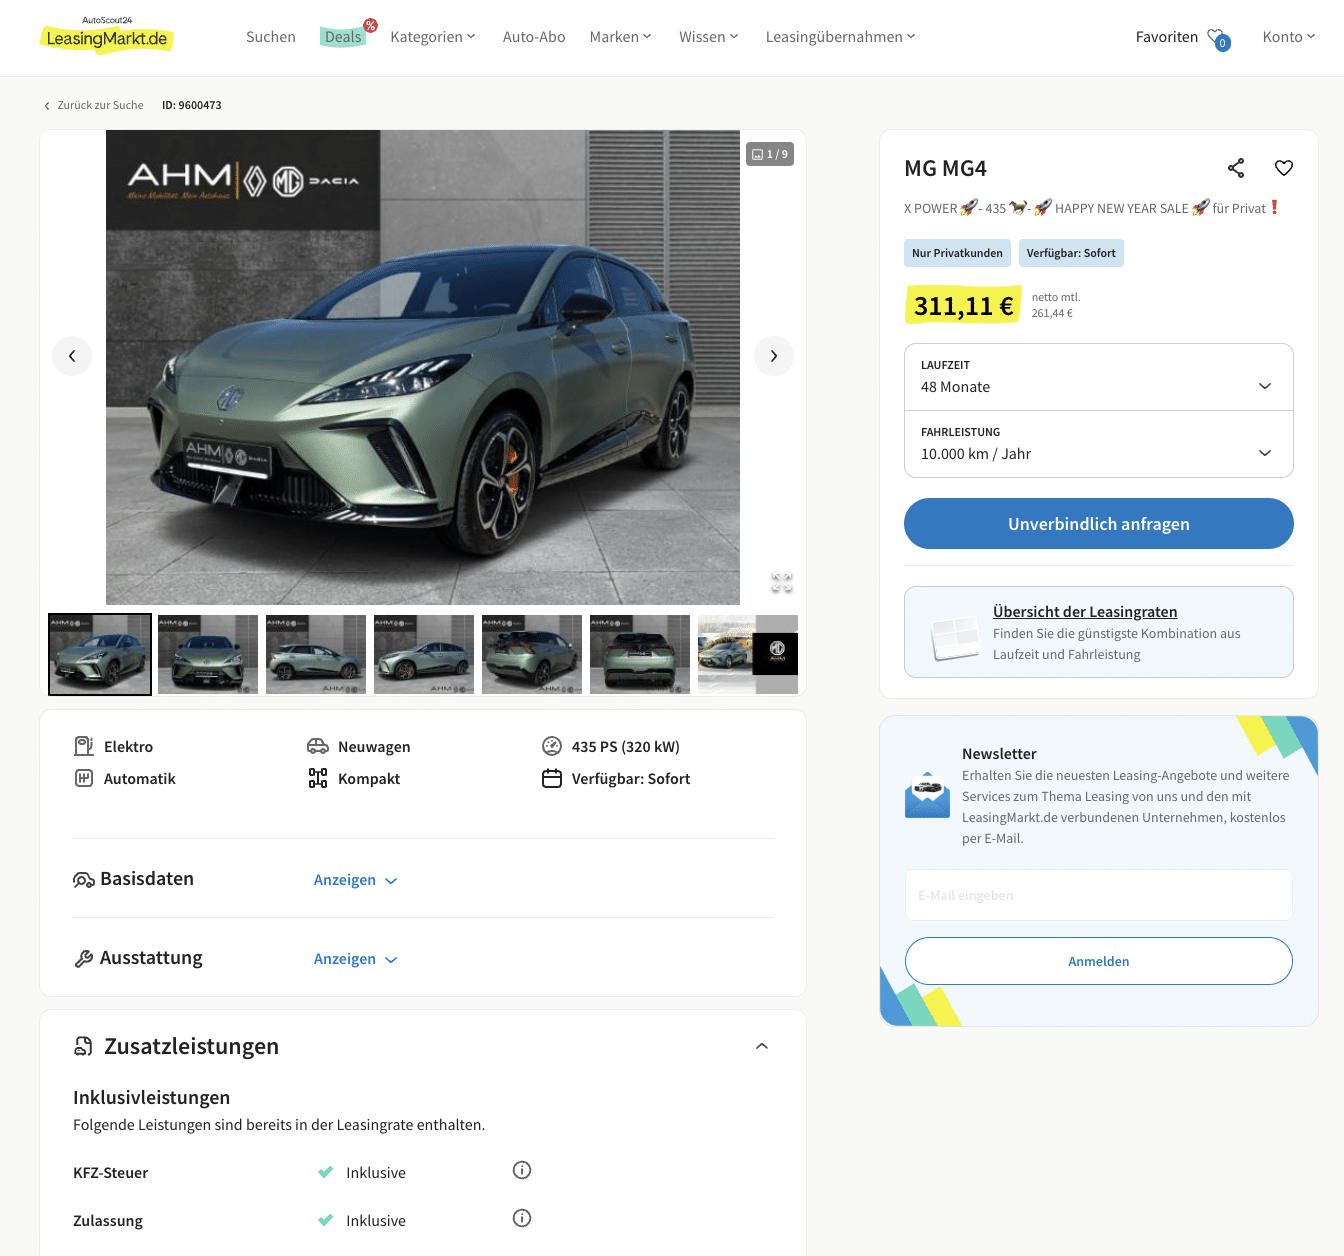
Task: Open the Wissen menu
Action: [x=709, y=37]
